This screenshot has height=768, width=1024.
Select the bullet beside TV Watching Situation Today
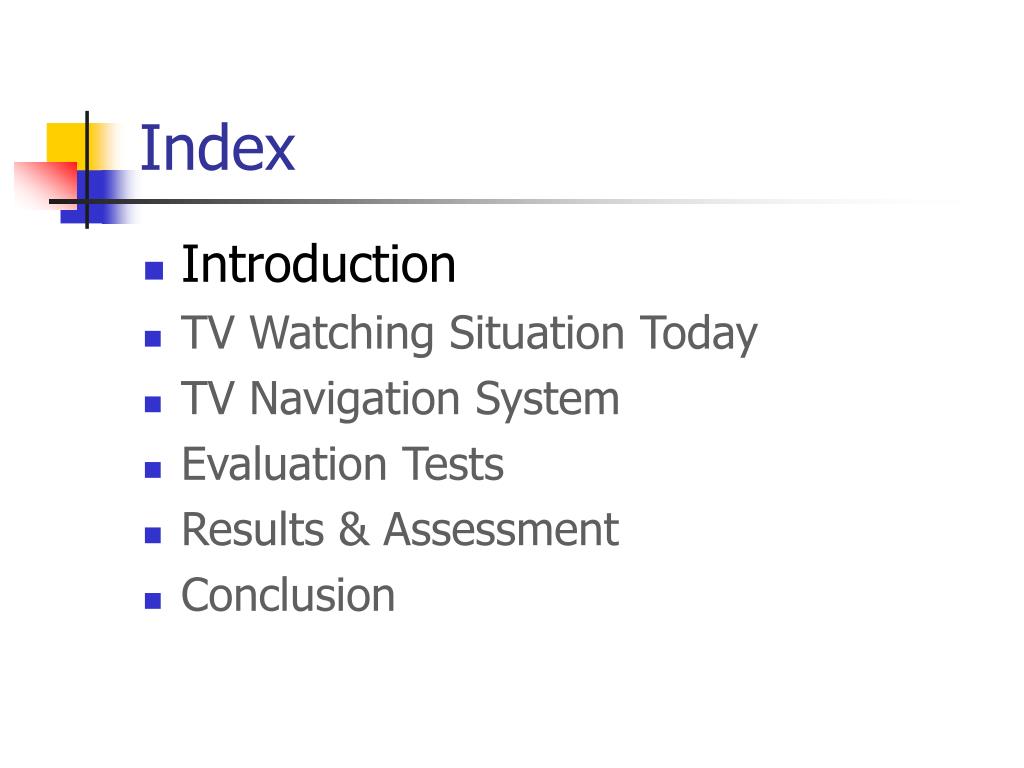point(153,338)
